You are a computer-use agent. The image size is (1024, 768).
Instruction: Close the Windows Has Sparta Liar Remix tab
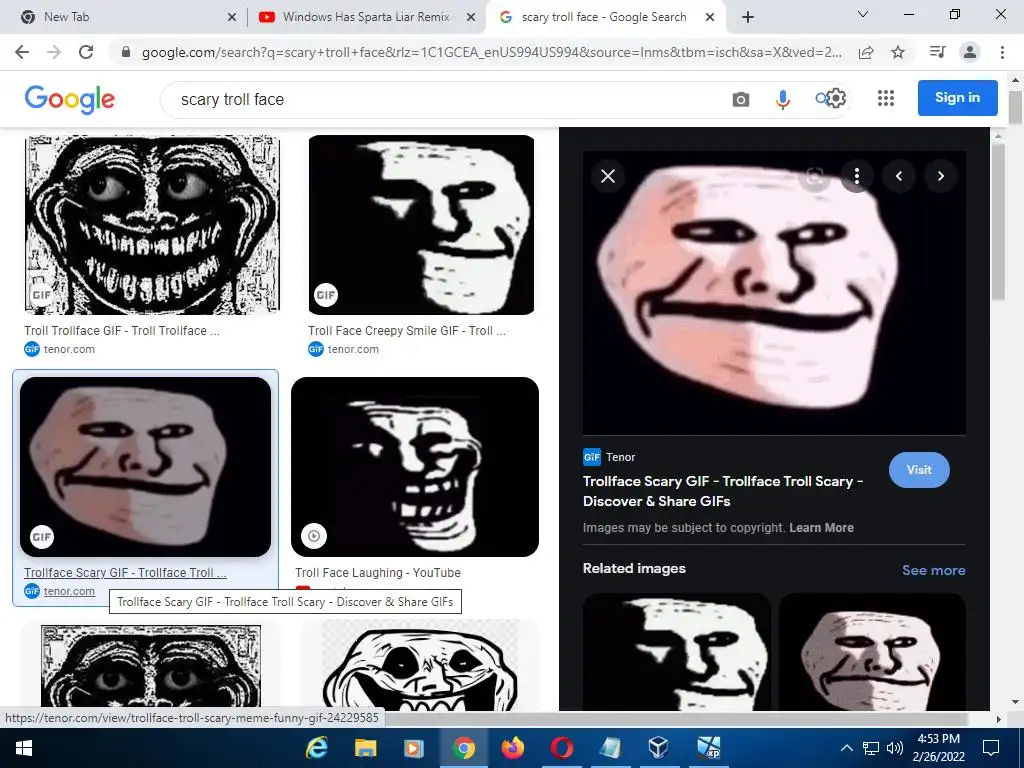click(x=471, y=18)
